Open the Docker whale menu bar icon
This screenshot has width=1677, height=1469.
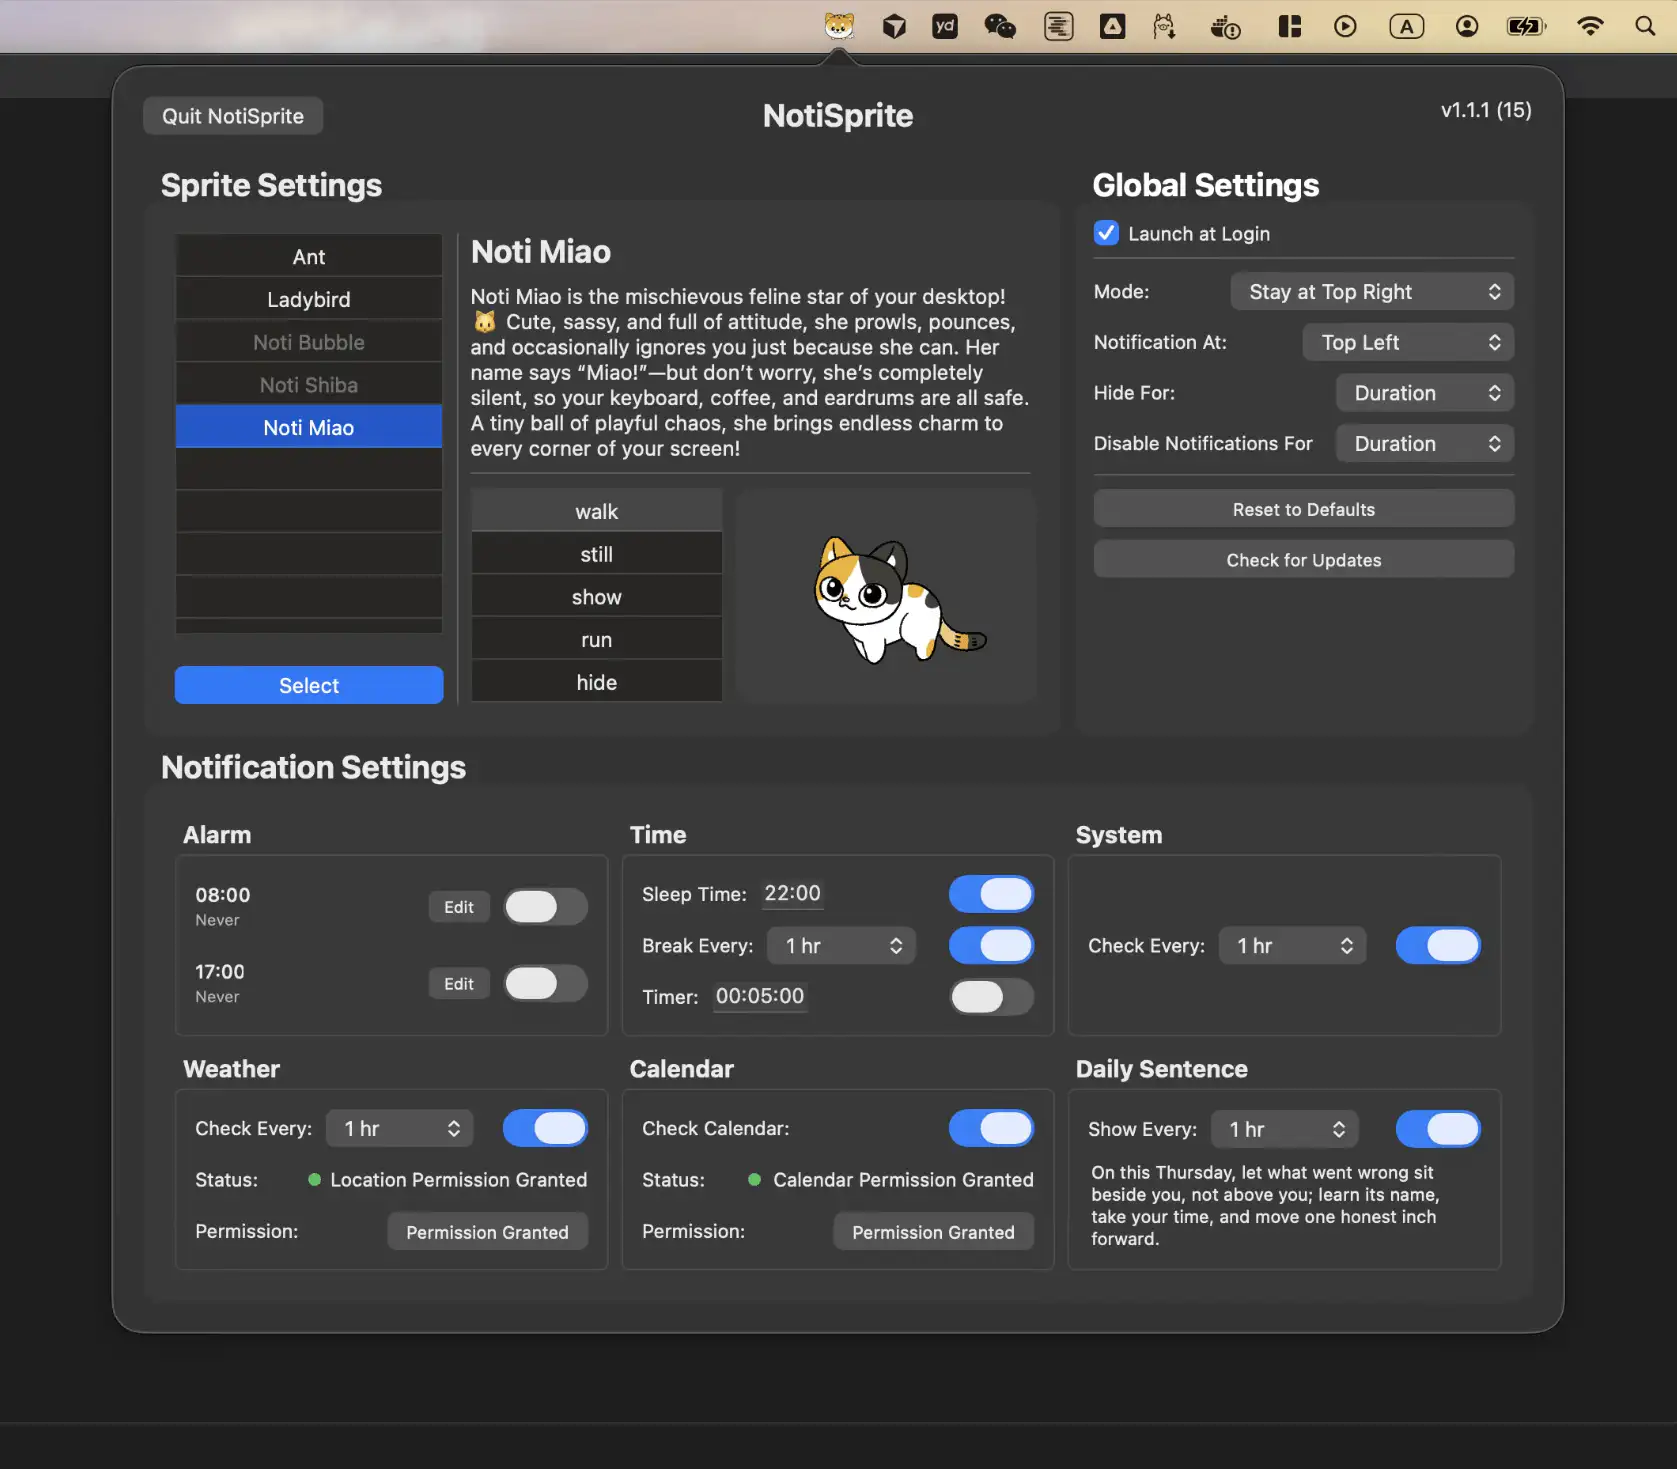tap(1224, 27)
